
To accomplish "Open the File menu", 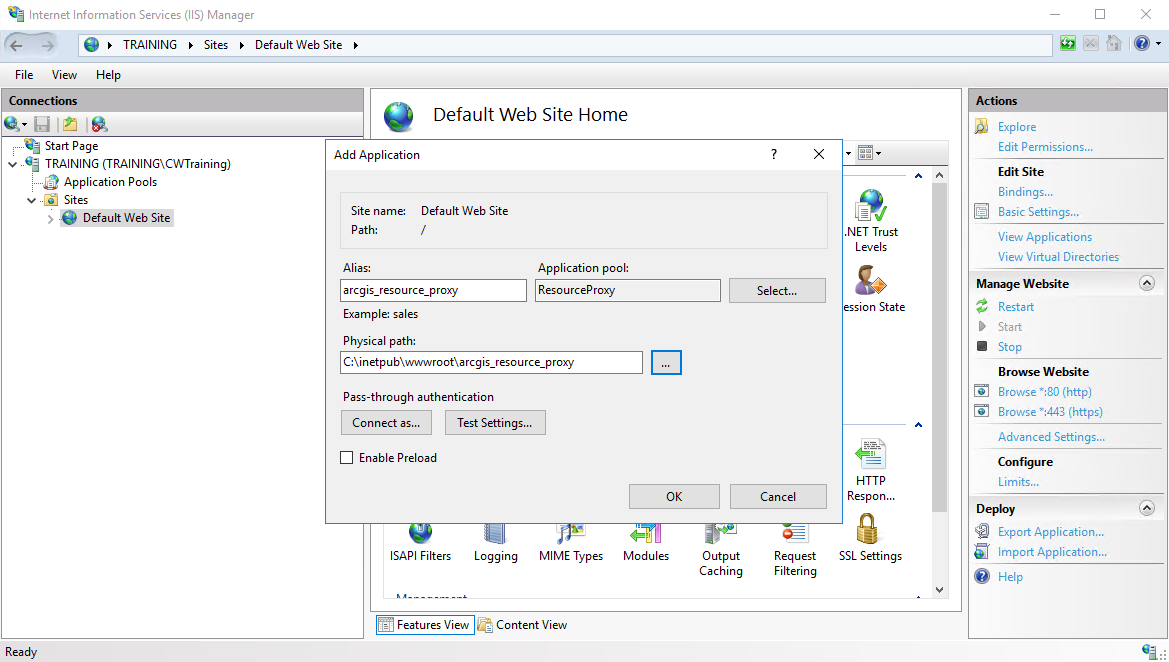I will 24,75.
